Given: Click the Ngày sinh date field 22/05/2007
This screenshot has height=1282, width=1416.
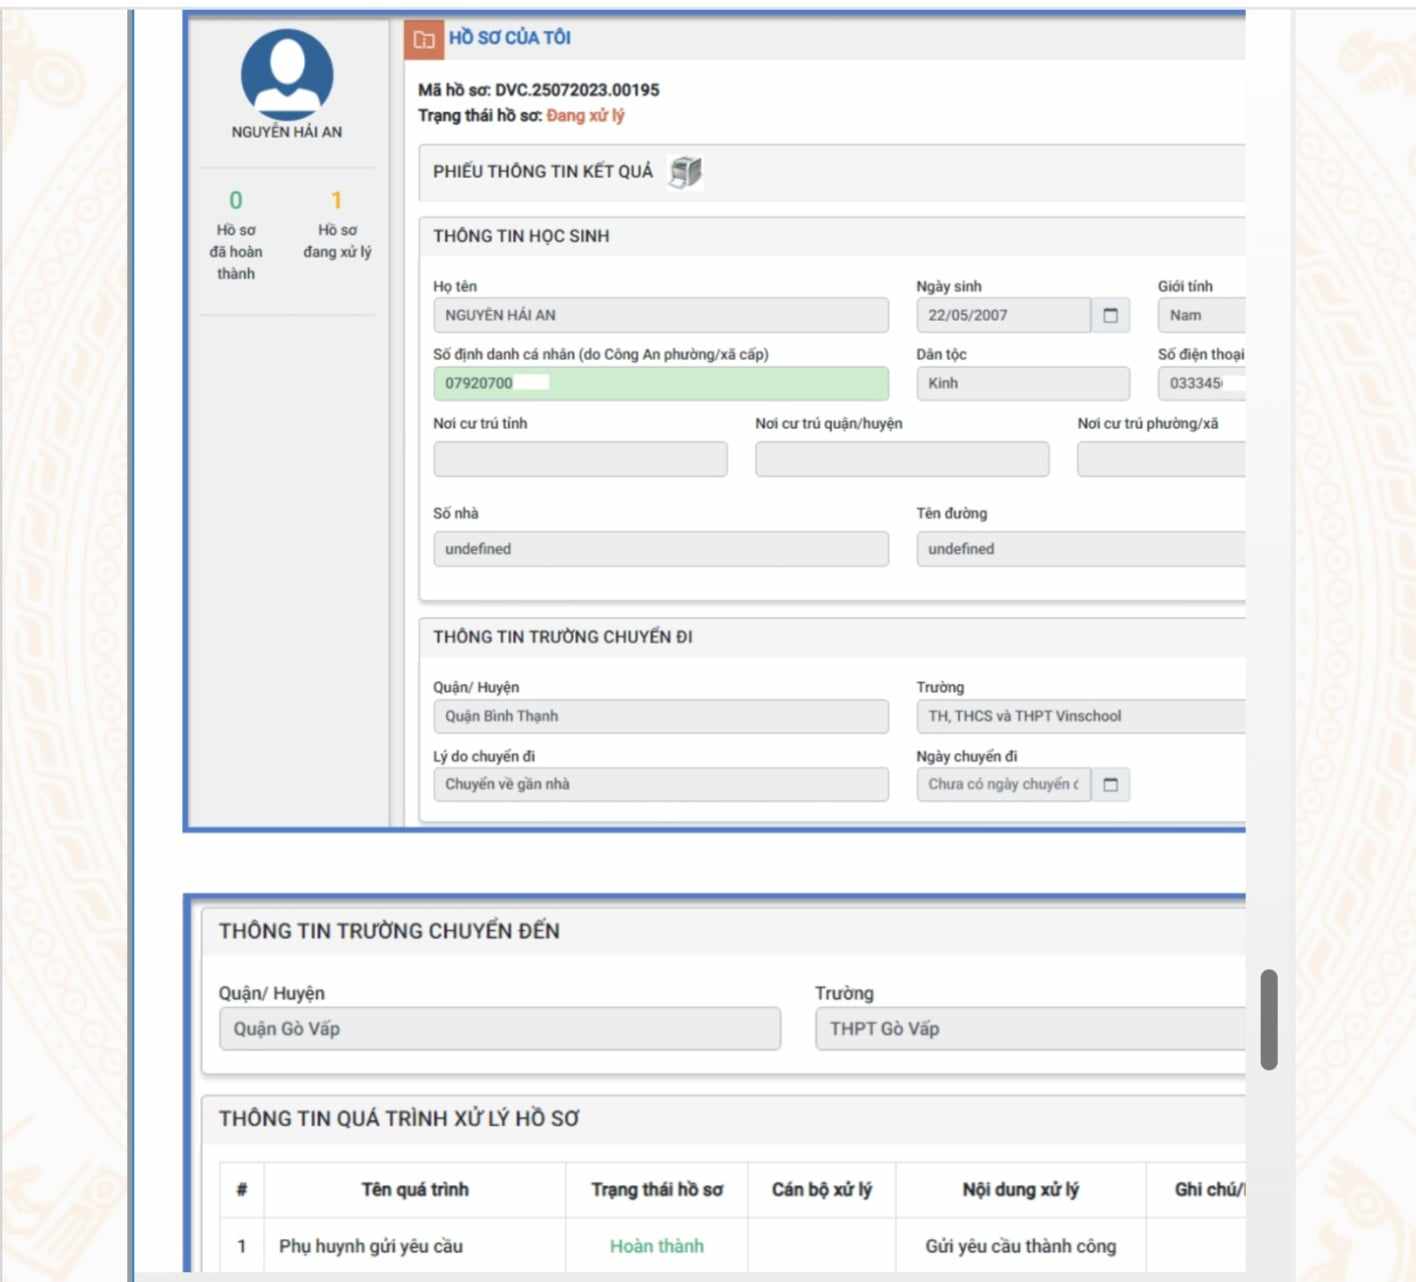Looking at the screenshot, I should pos(1003,315).
